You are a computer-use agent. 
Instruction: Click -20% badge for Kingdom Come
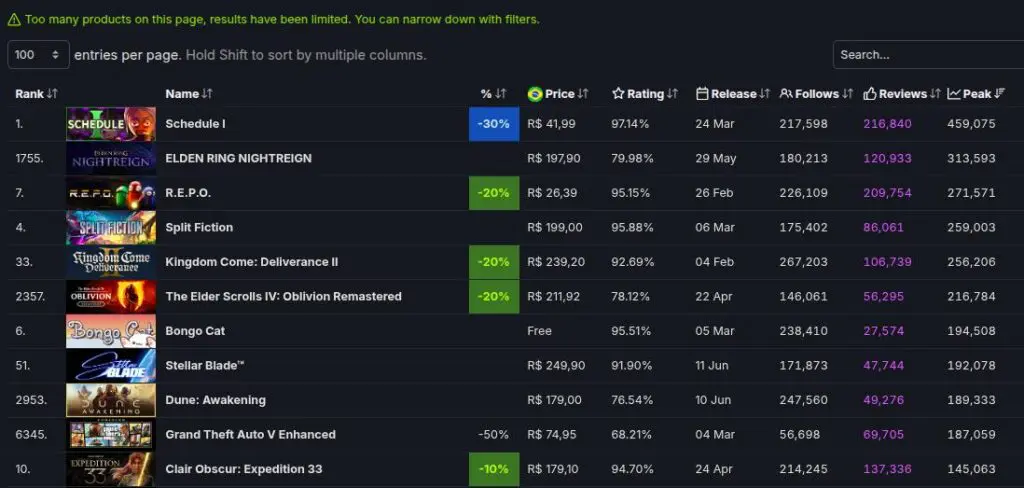point(494,262)
